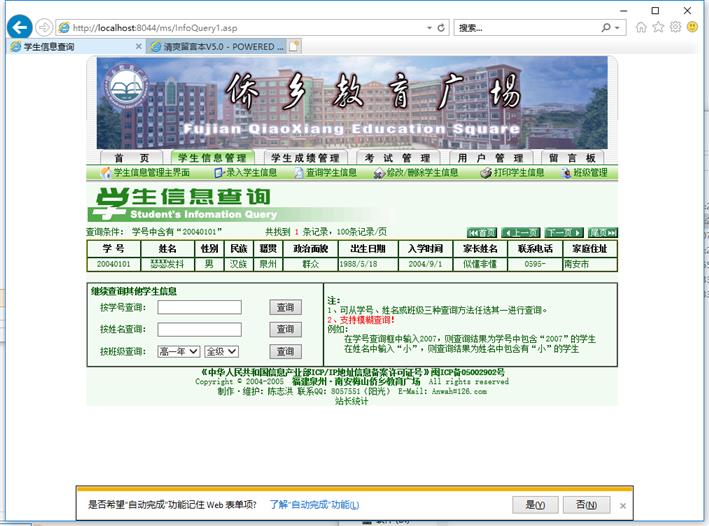709x526 pixels.
Task: Open the browser settings gear icon
Action: (675, 27)
